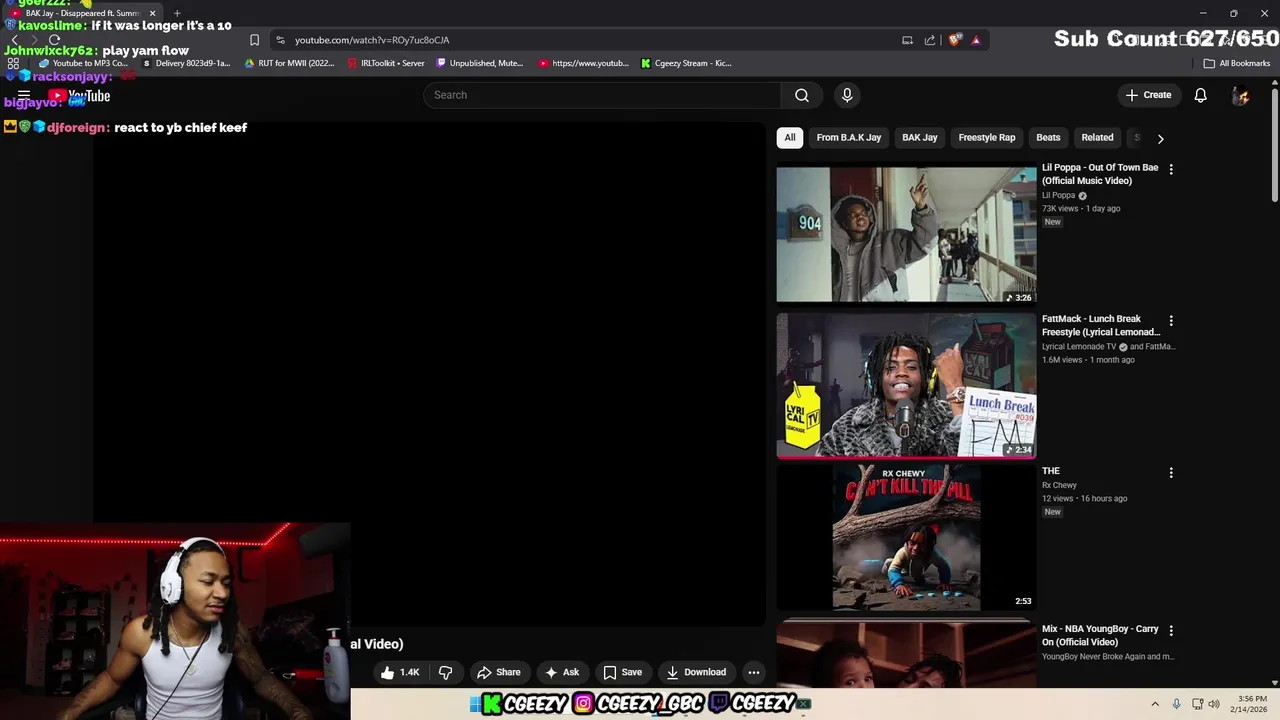Like the video with the thumbs-up button

pos(399,672)
